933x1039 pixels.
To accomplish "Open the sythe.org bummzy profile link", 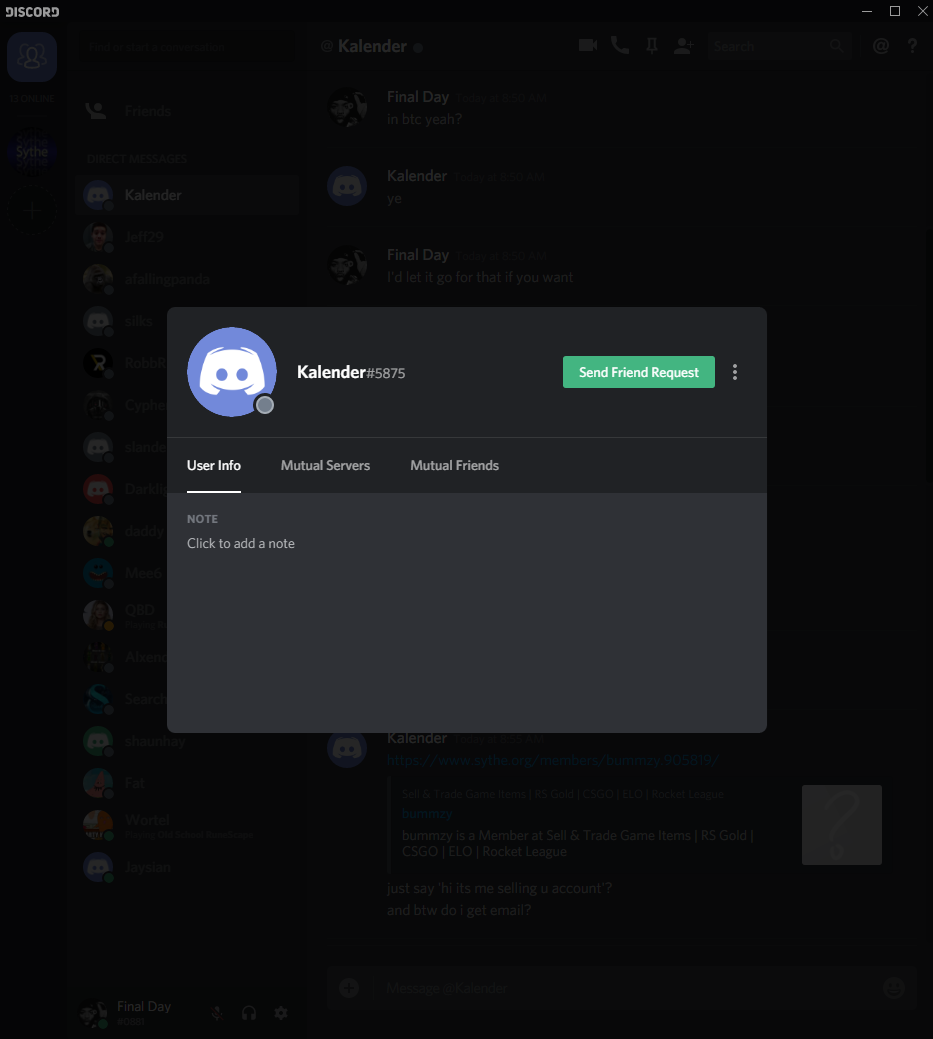I will (x=553, y=760).
